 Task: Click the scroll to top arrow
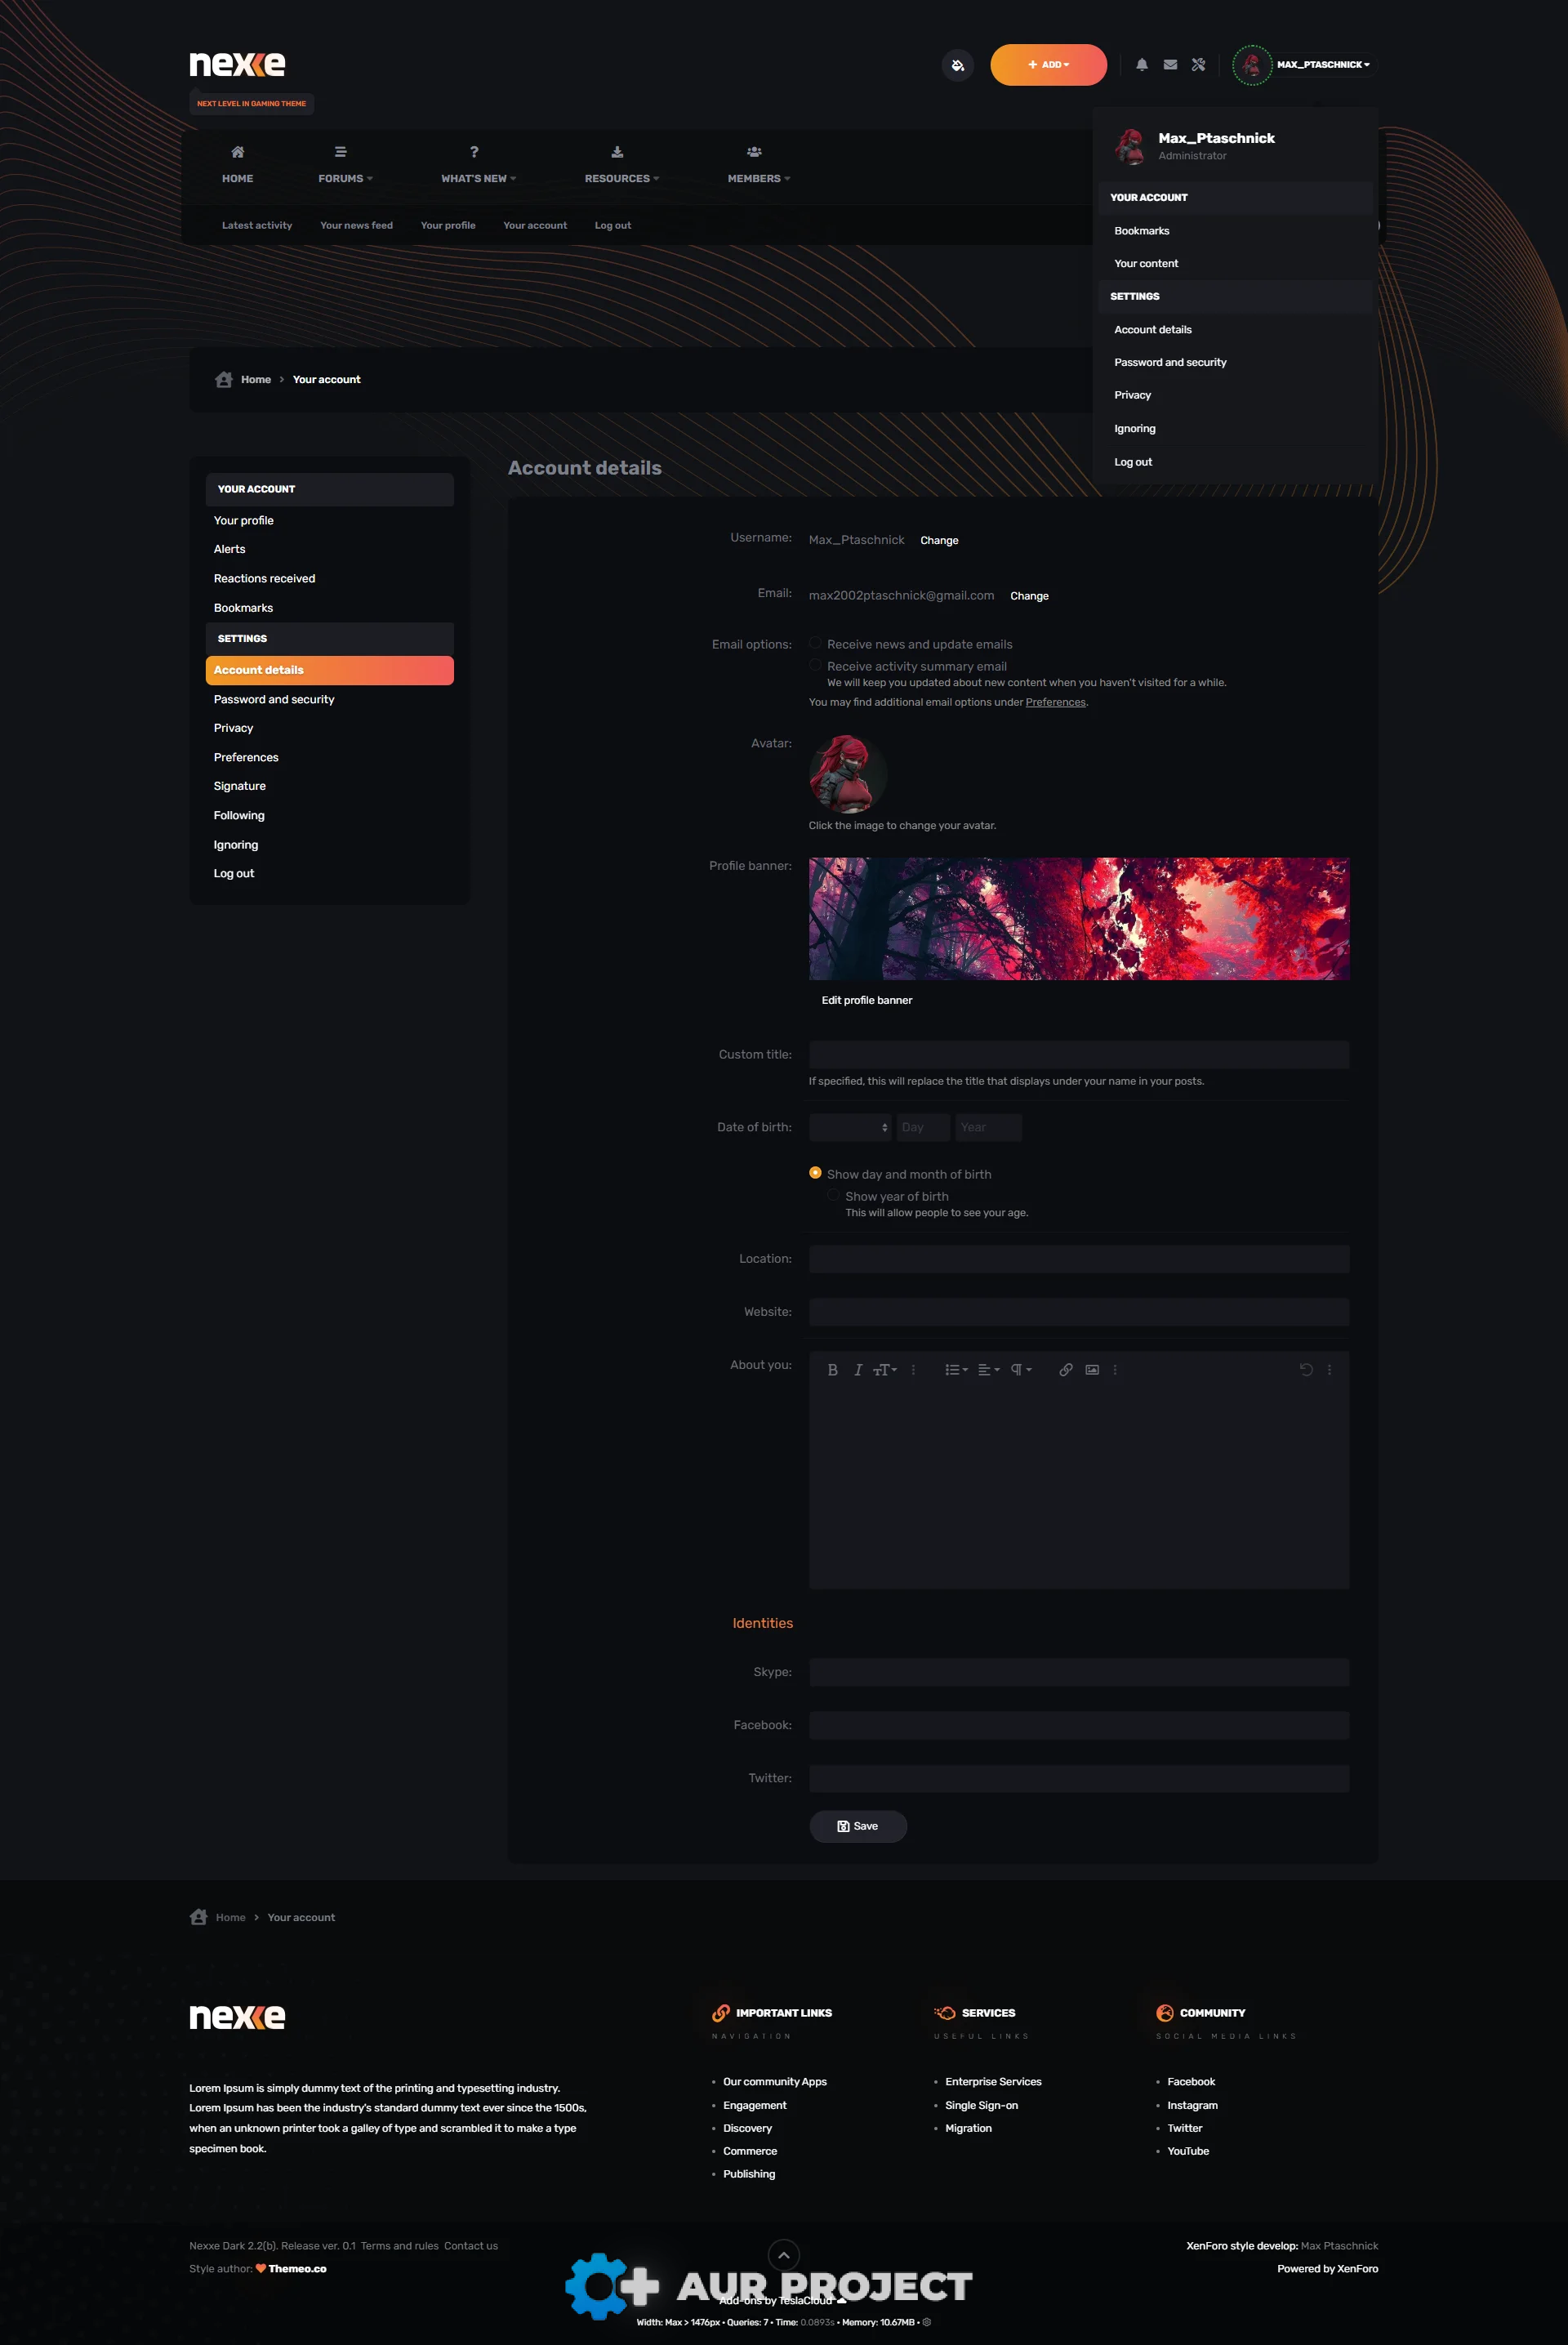[783, 2255]
